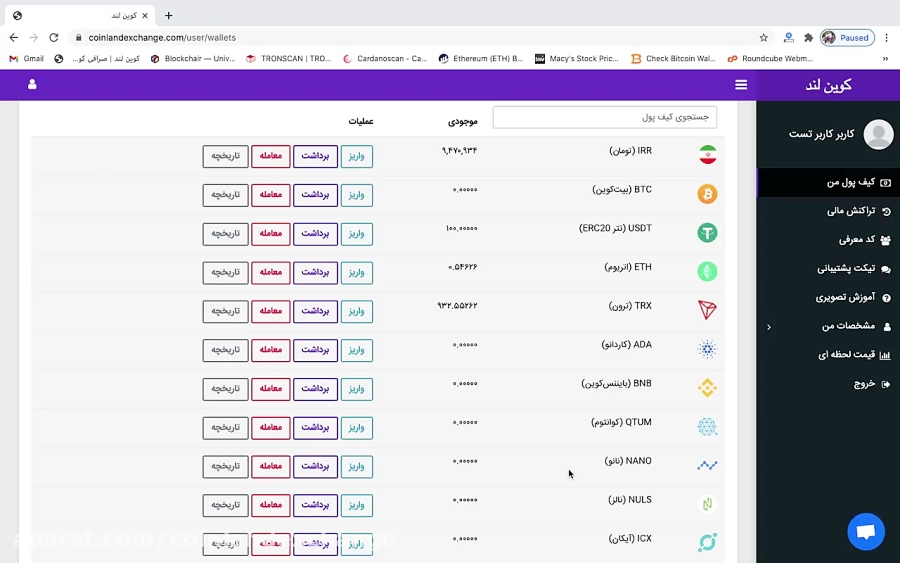
Task: Open قیمت لحظه ای sidebar item
Action: click(x=828, y=355)
